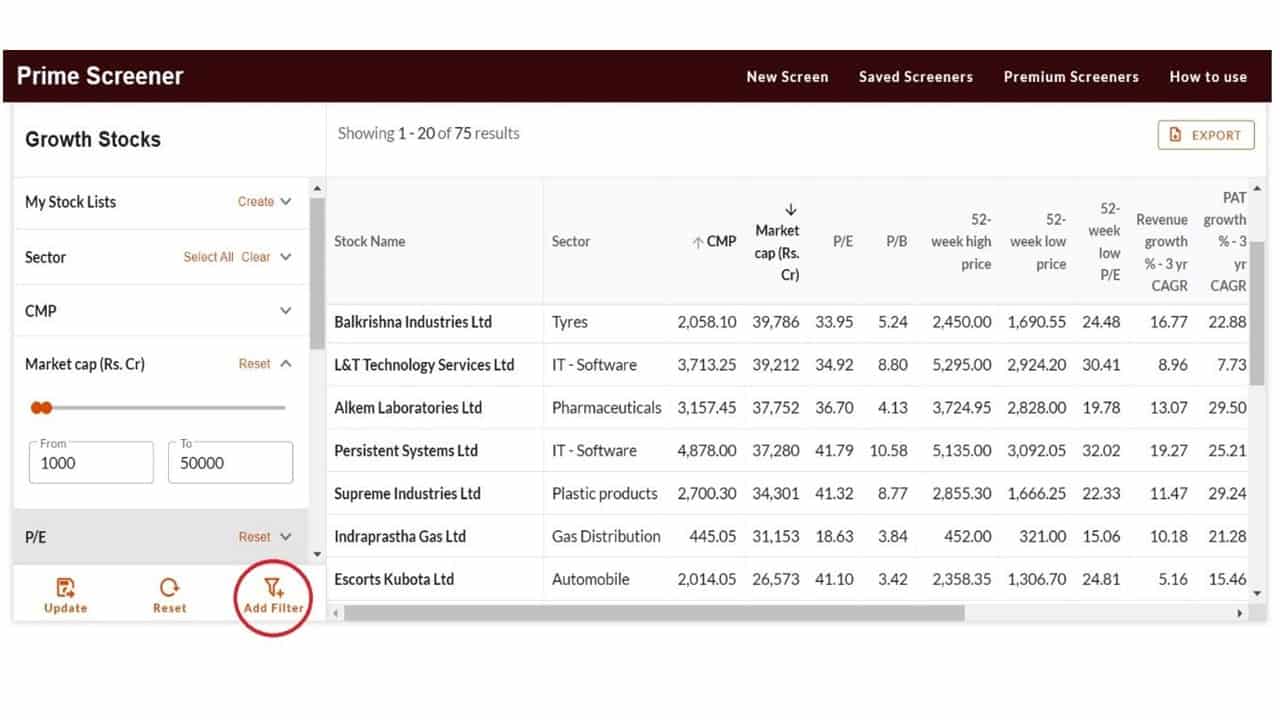Expand the My Stock Lists section
Viewport: 1280px width, 720px height.
point(286,202)
